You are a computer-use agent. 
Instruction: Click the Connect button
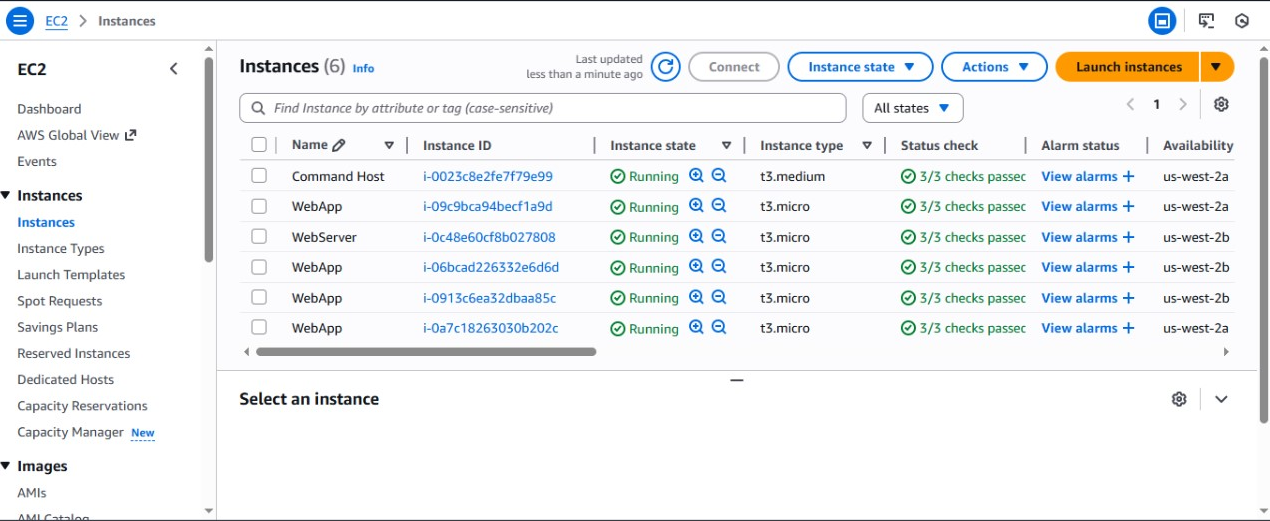coord(734,67)
